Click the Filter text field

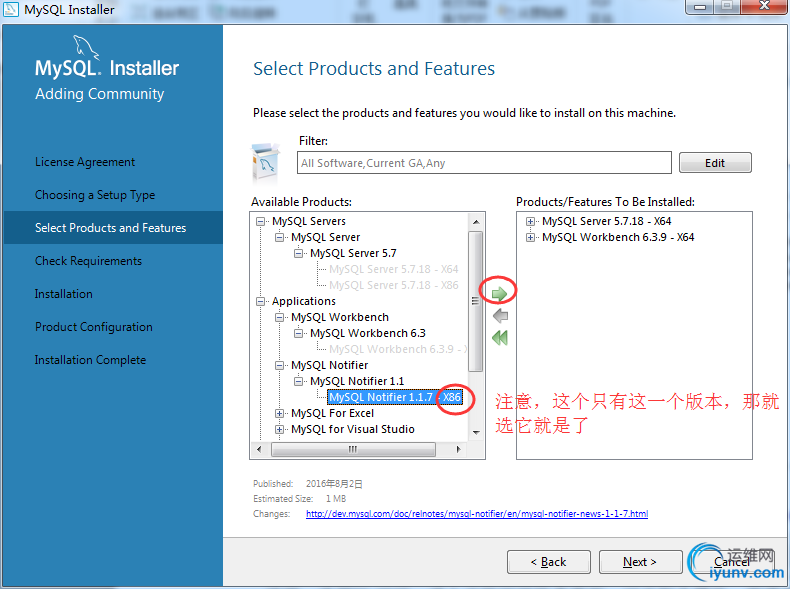point(484,163)
